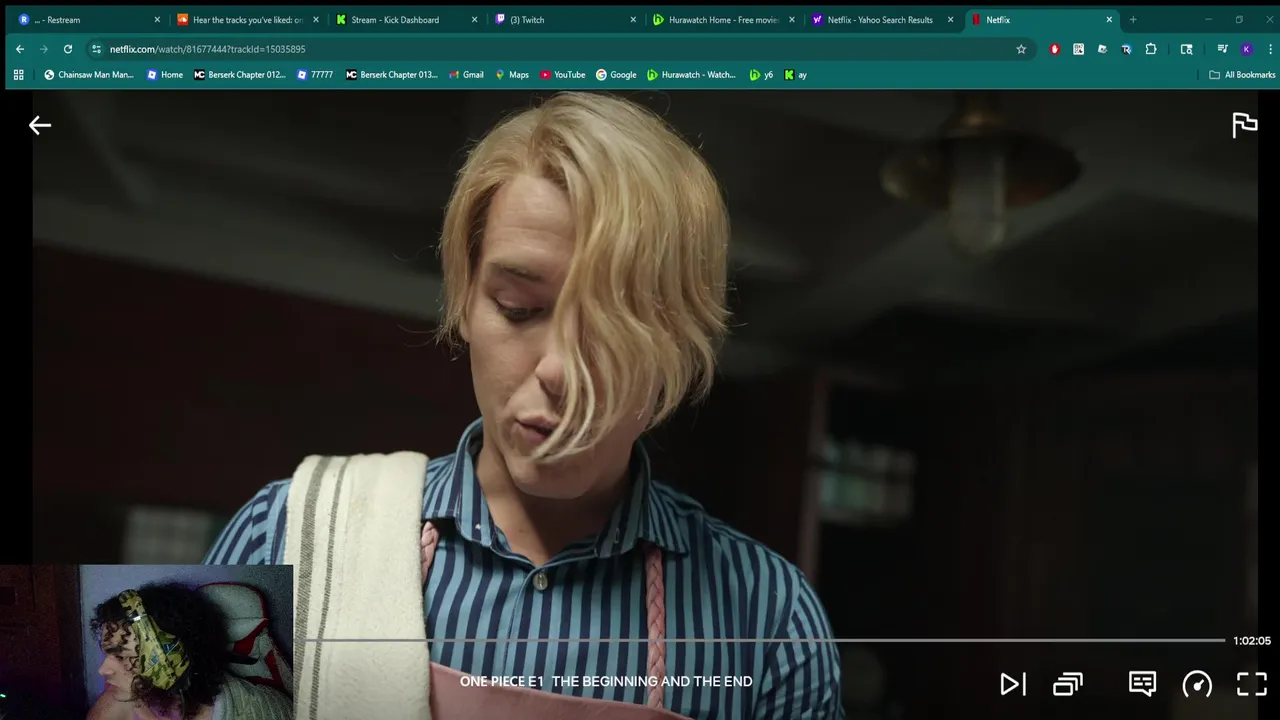Report a problem with the flag icon

(1244, 125)
